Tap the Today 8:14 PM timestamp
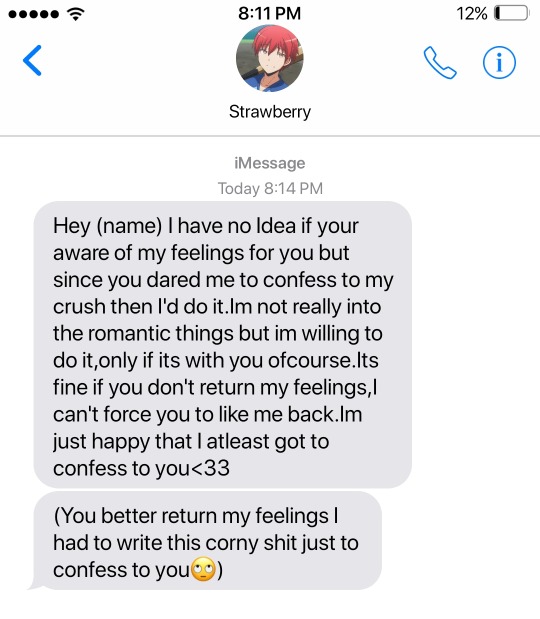Viewport: 540px width, 619px height. [x=270, y=188]
